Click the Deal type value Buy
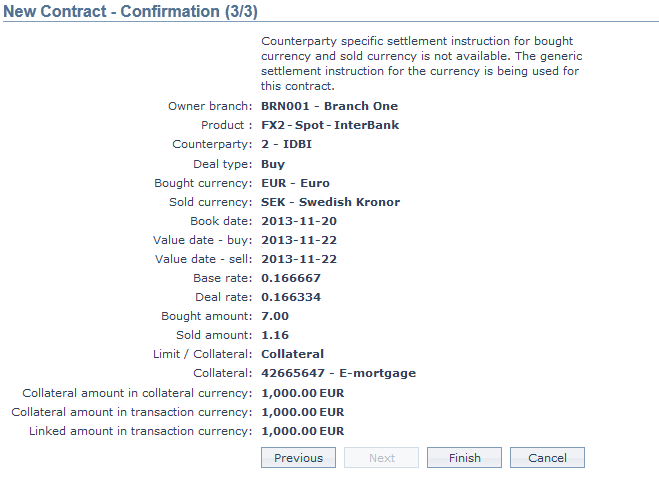 click(x=273, y=164)
